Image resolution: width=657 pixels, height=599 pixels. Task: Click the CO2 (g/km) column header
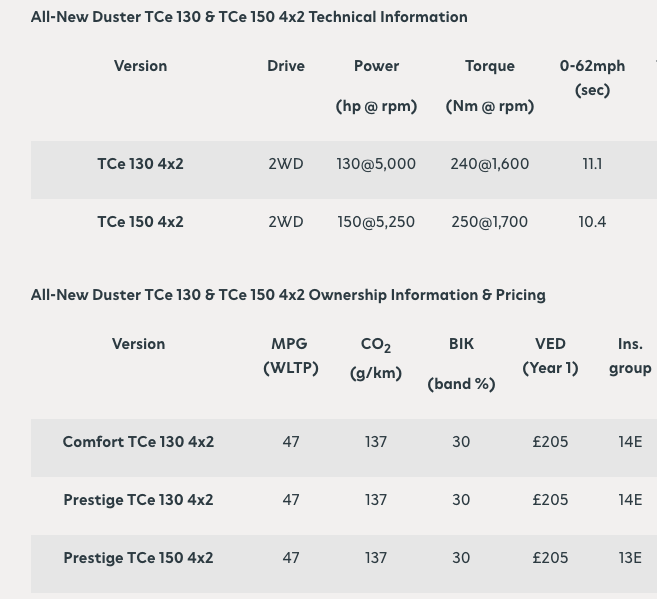376,358
